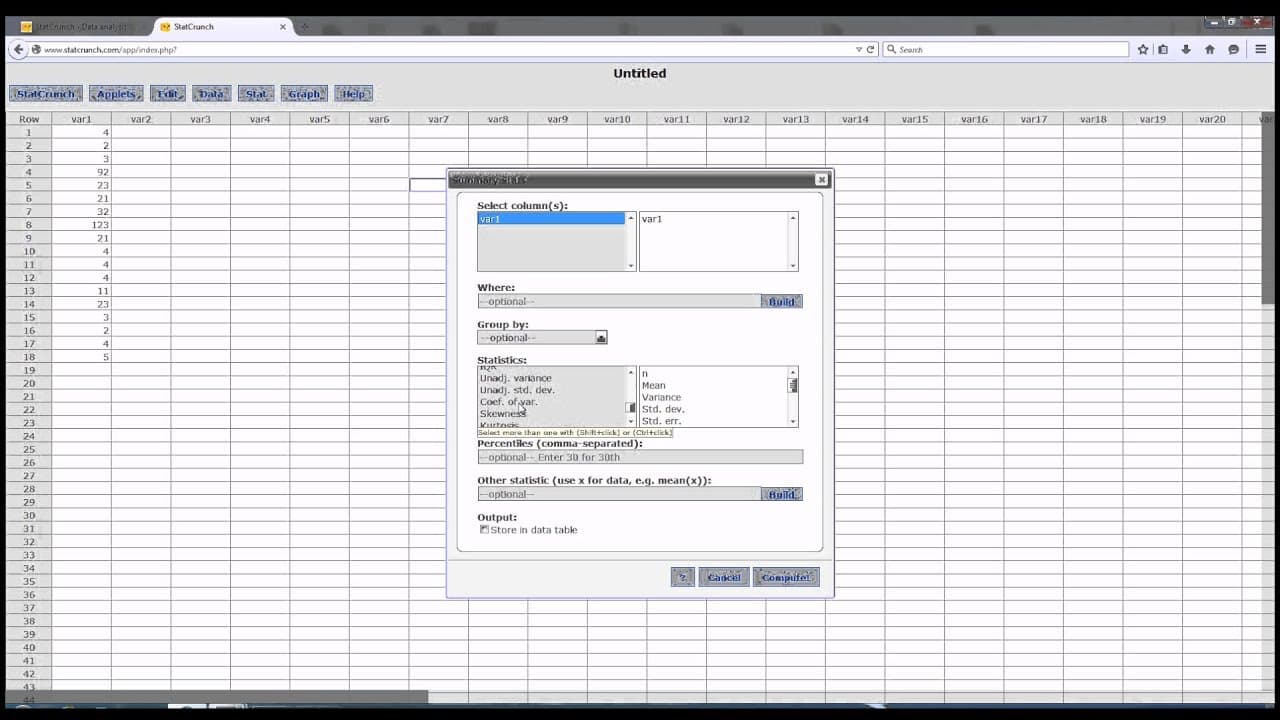
Task: Reload the page with the refresh icon
Action: click(x=871, y=49)
